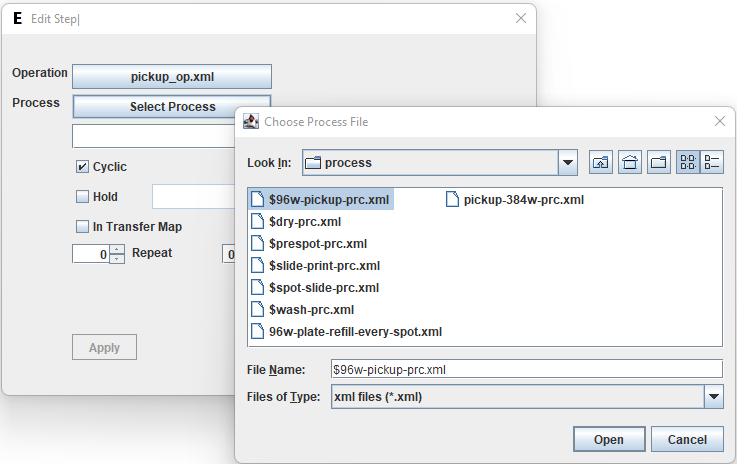Select the $dry-prc.xml file
737x464 pixels.
coord(304,222)
